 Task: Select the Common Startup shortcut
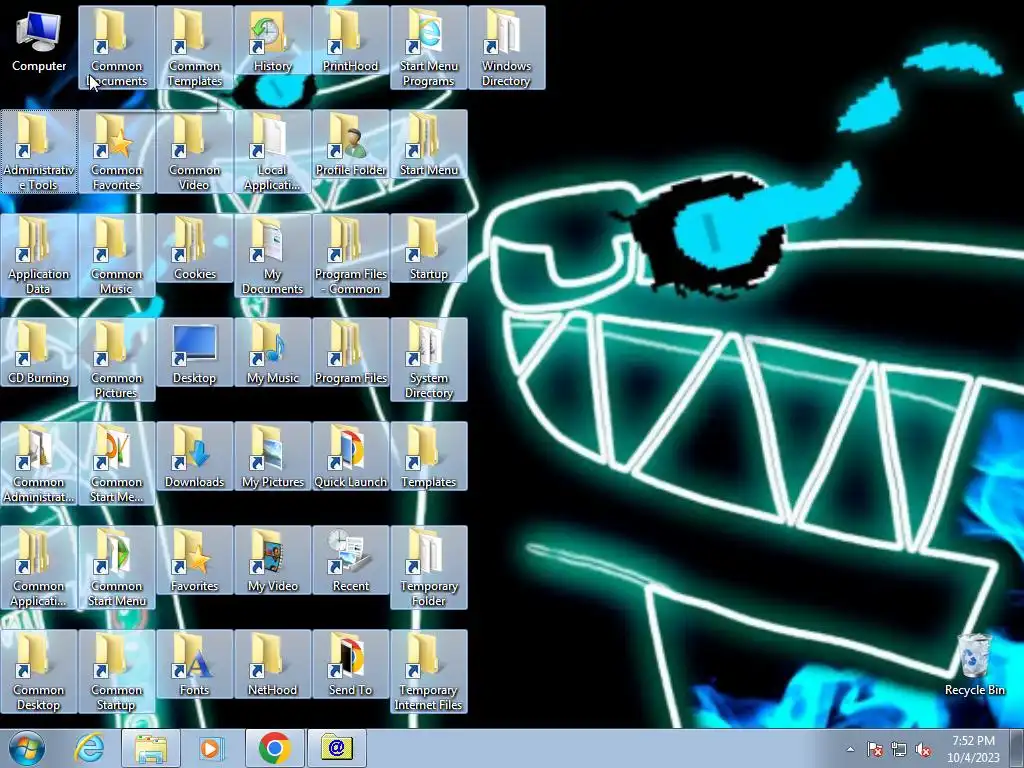tap(116, 671)
